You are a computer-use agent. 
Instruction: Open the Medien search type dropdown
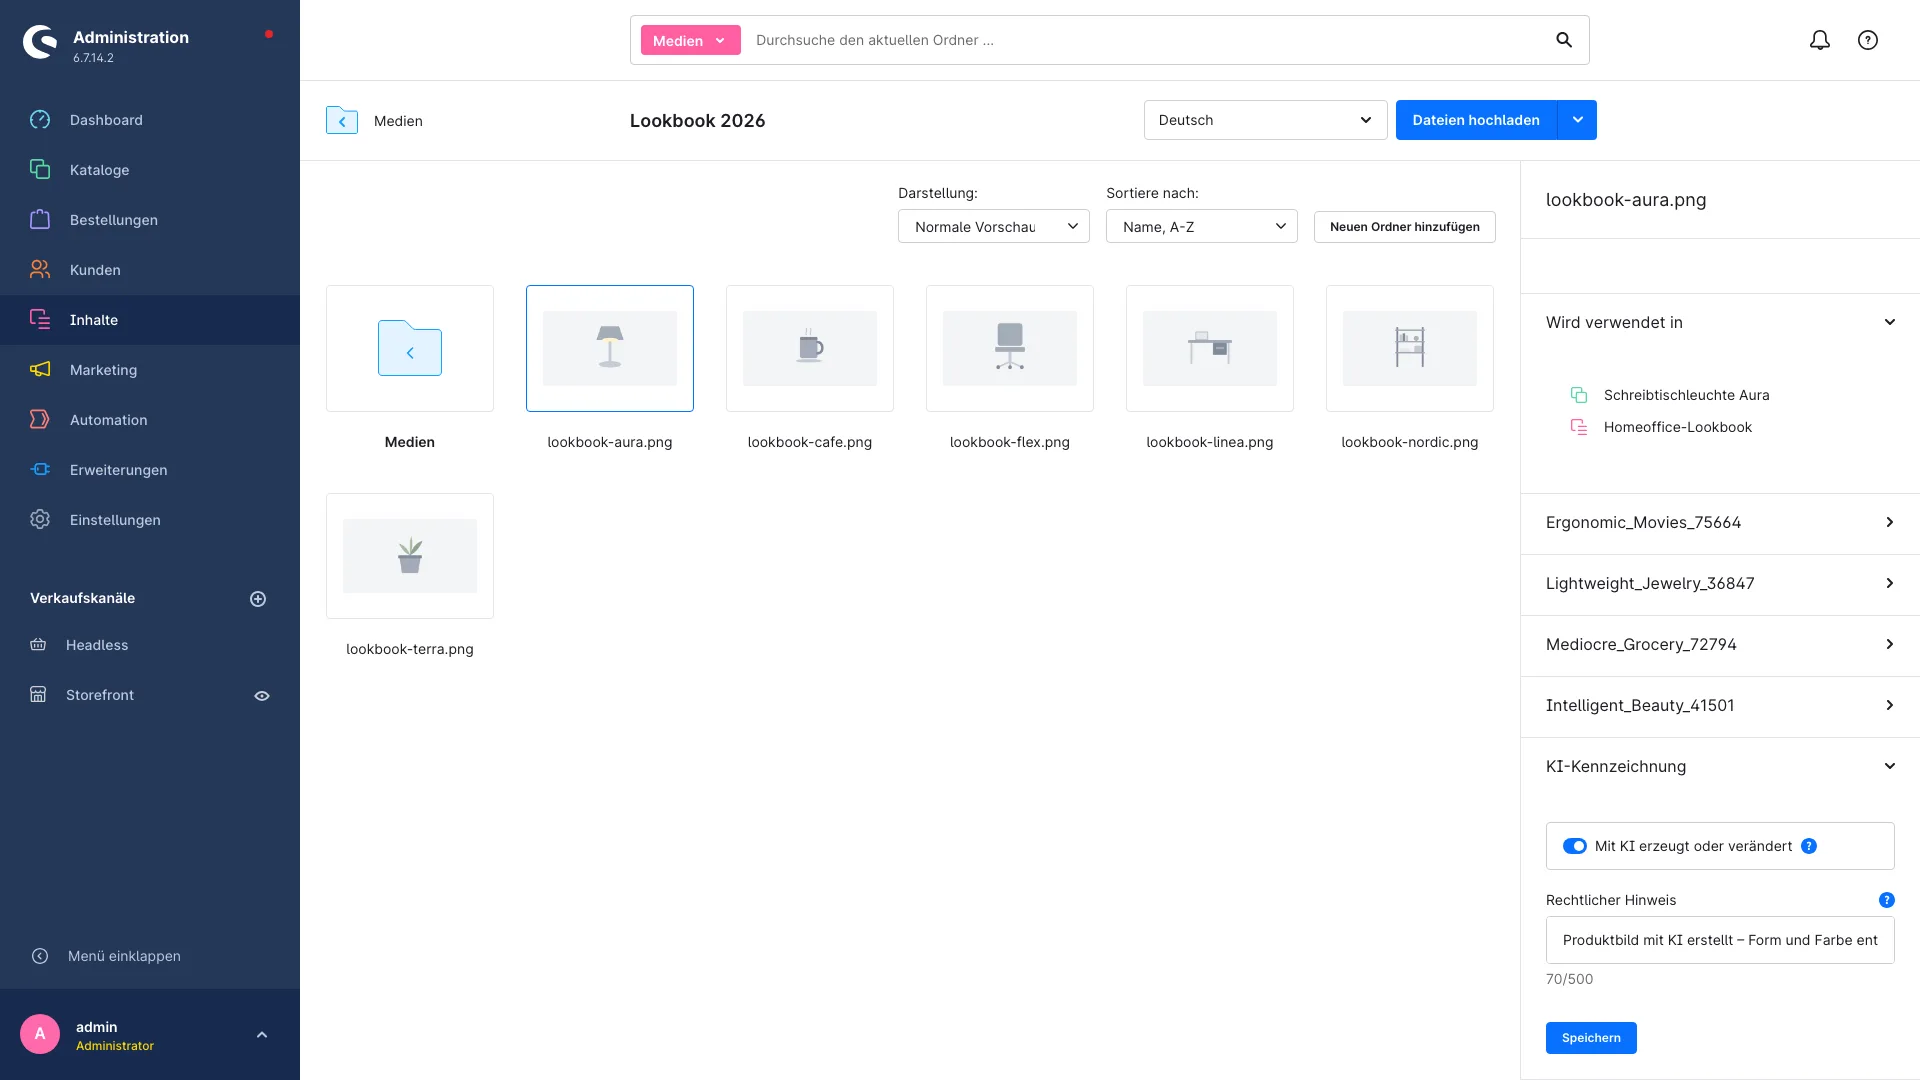coord(690,40)
